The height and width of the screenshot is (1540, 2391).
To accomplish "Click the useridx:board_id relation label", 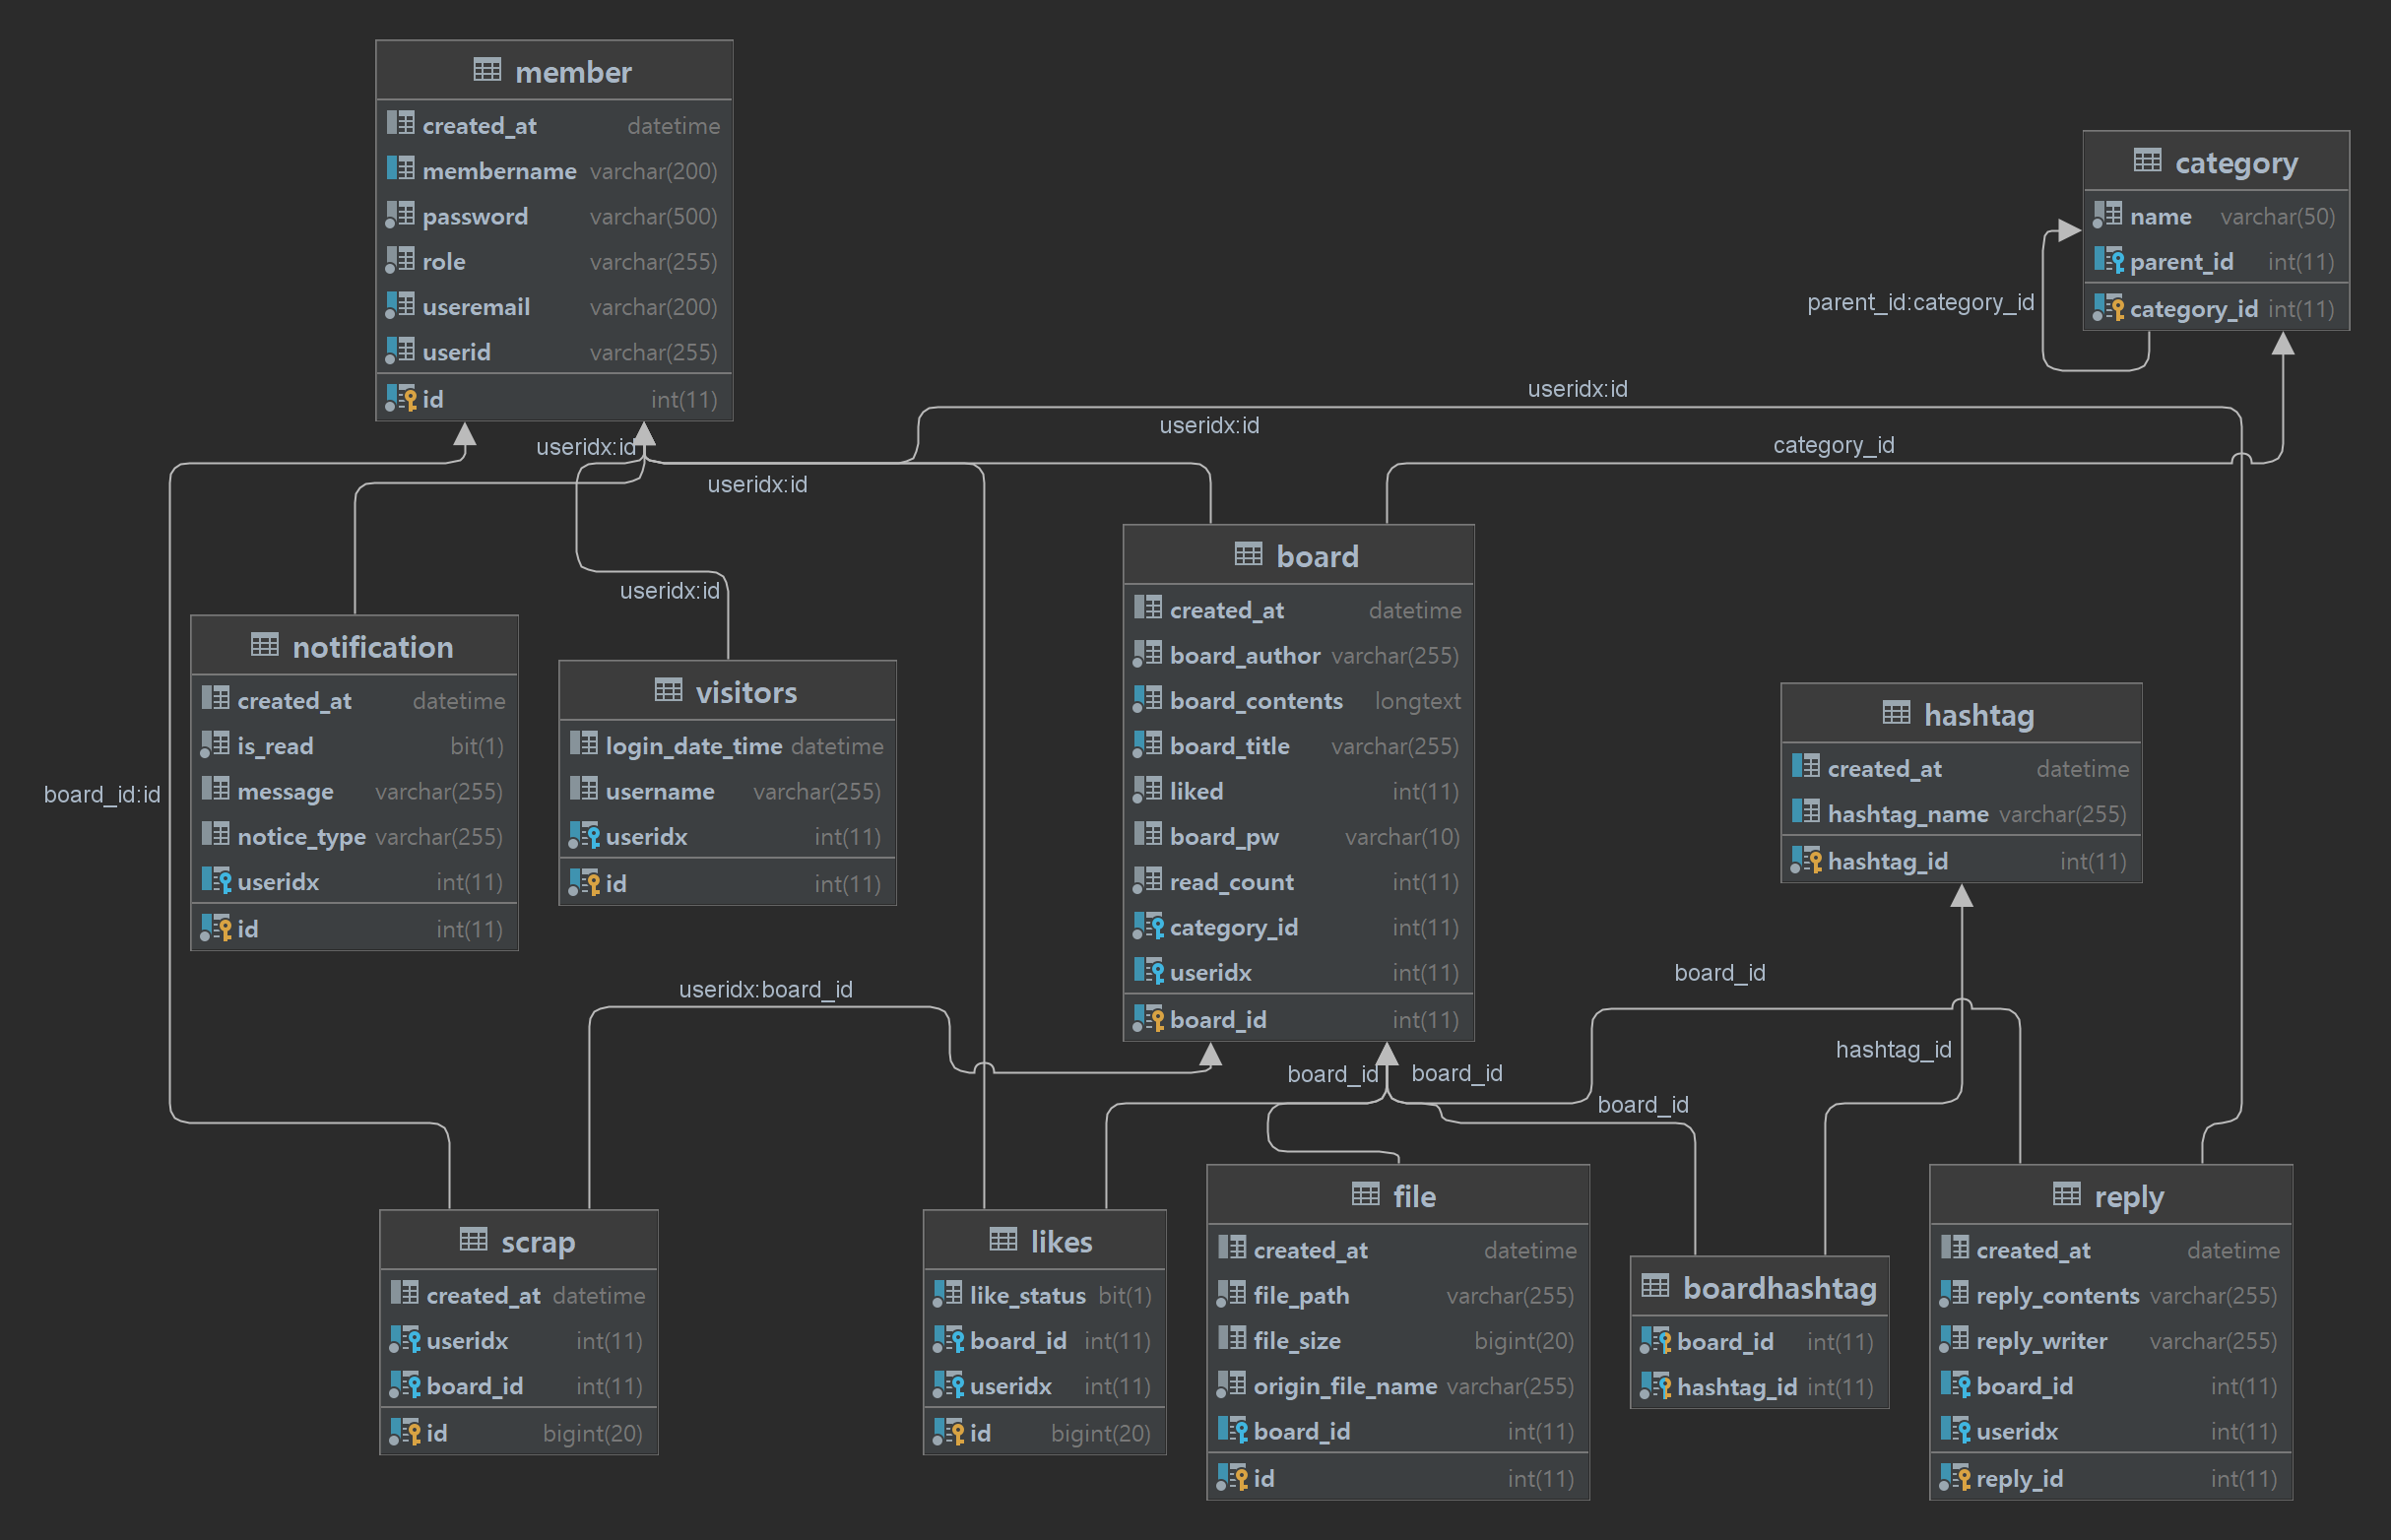I will point(765,989).
